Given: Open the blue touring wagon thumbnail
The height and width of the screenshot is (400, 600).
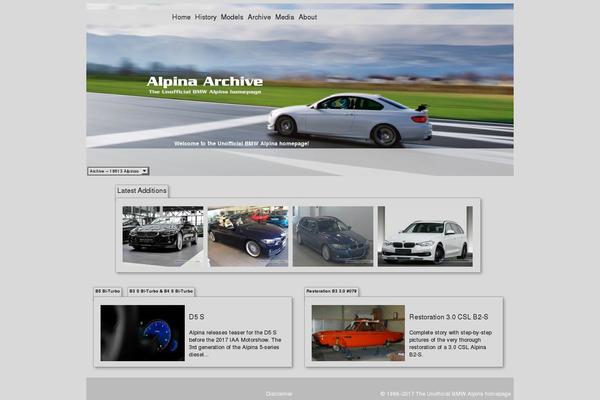Looking at the screenshot, I should [333, 236].
